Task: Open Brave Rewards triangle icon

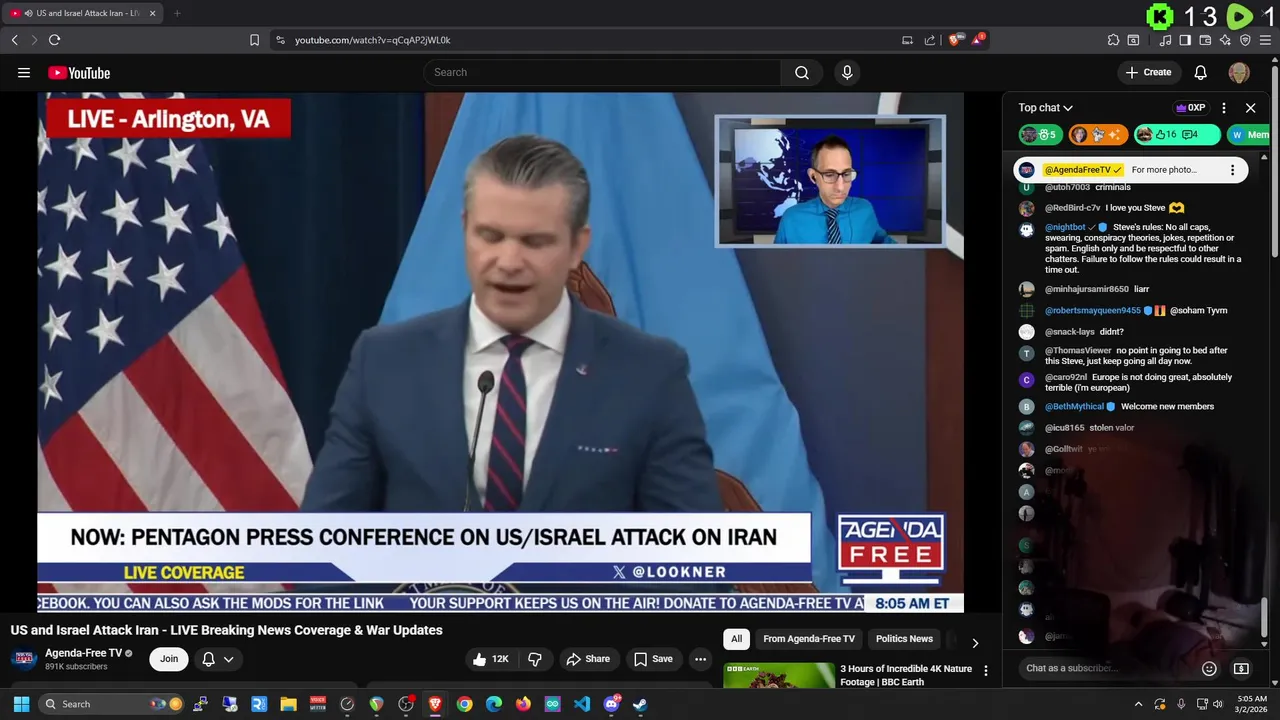Action: pos(978,40)
